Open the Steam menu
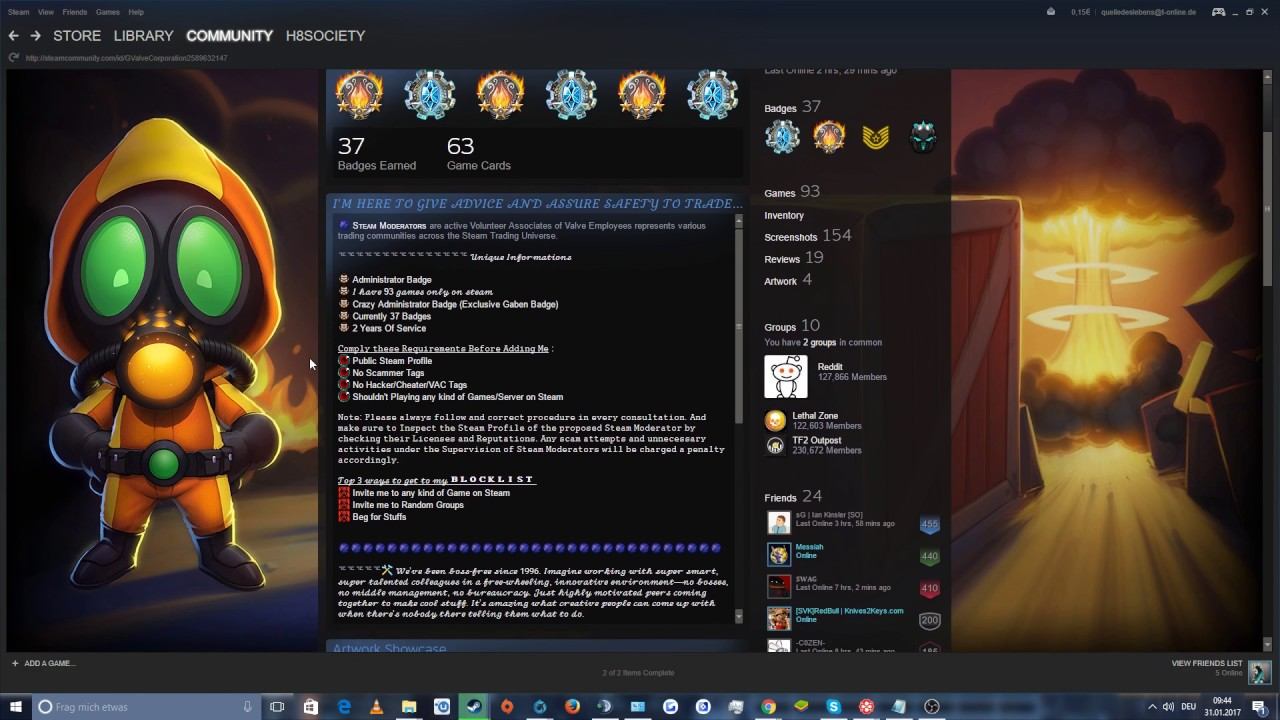Image resolution: width=1280 pixels, height=720 pixels. point(18,12)
